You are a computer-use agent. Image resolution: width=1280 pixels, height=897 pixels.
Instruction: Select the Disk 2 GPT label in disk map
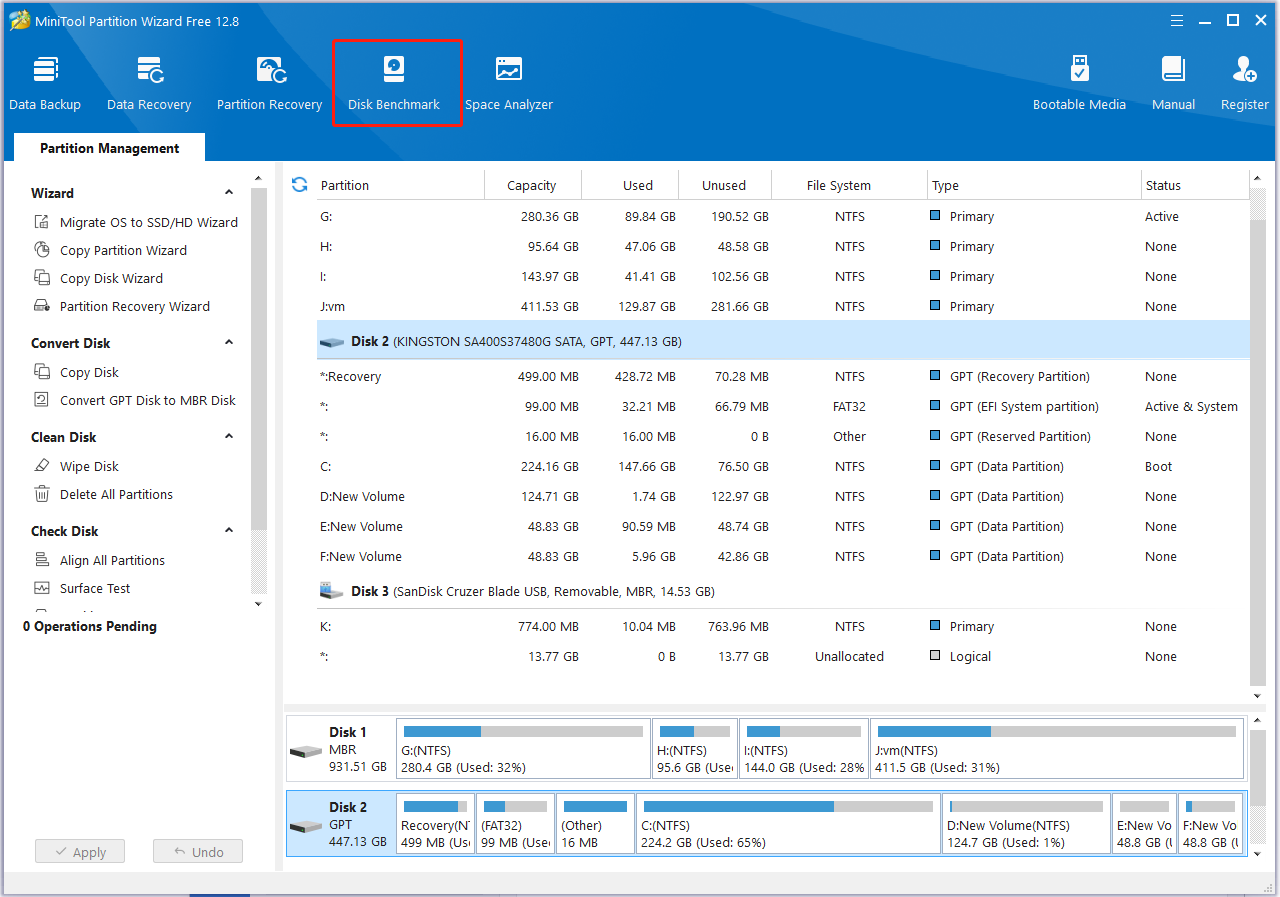[x=341, y=824]
